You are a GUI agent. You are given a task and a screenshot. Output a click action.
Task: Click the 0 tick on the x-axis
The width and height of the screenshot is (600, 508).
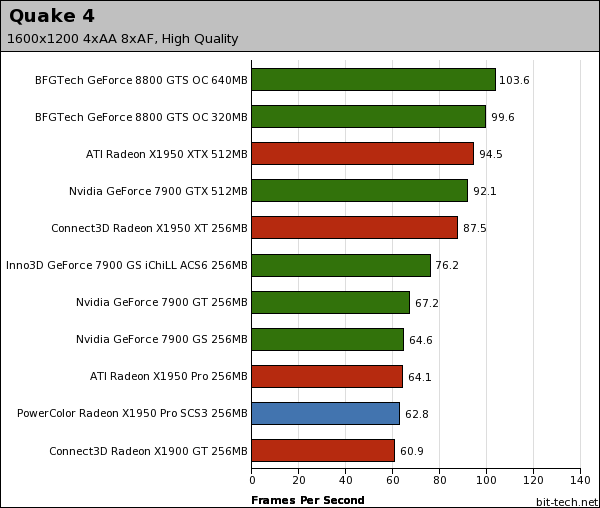[252, 480]
